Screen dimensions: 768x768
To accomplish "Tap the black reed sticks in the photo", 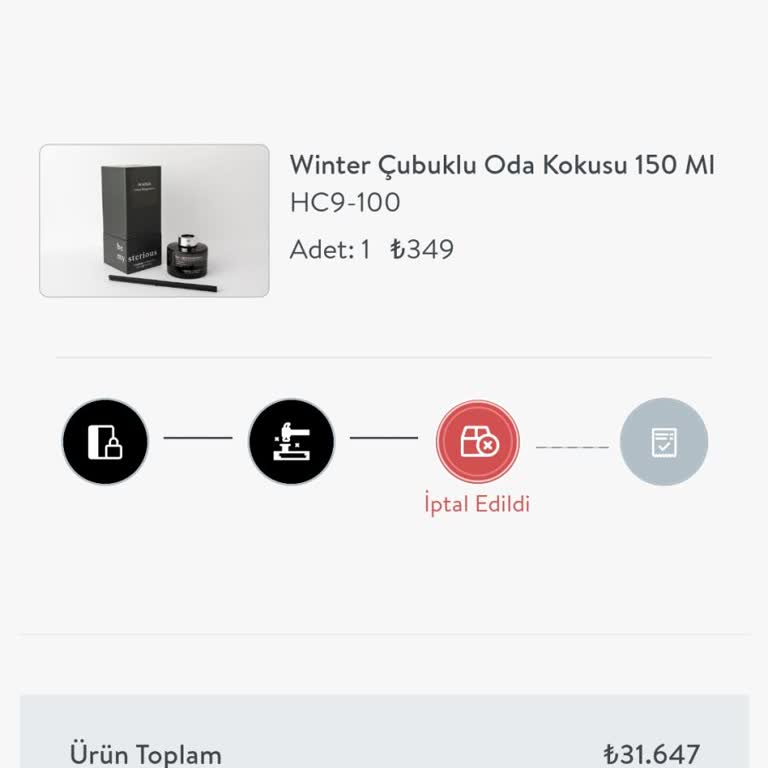I will click(160, 285).
